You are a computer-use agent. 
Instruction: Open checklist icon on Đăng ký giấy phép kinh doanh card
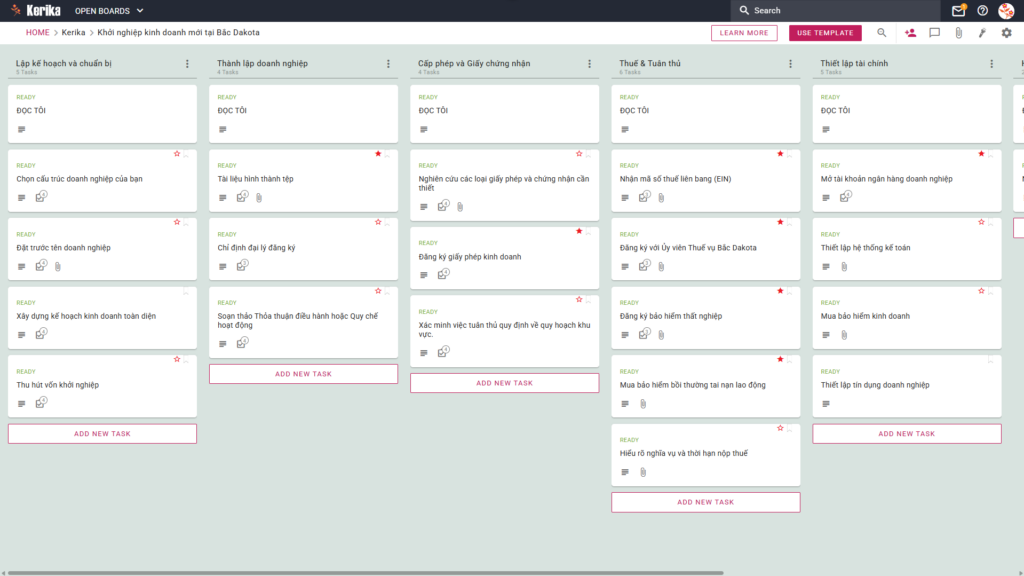[x=443, y=274]
